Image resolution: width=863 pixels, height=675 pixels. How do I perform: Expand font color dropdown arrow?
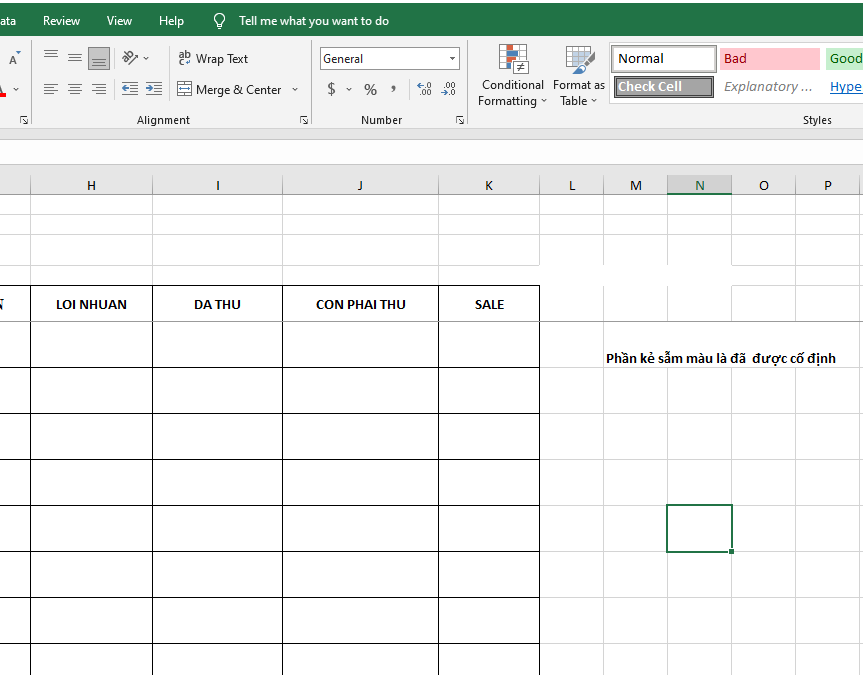[17, 89]
